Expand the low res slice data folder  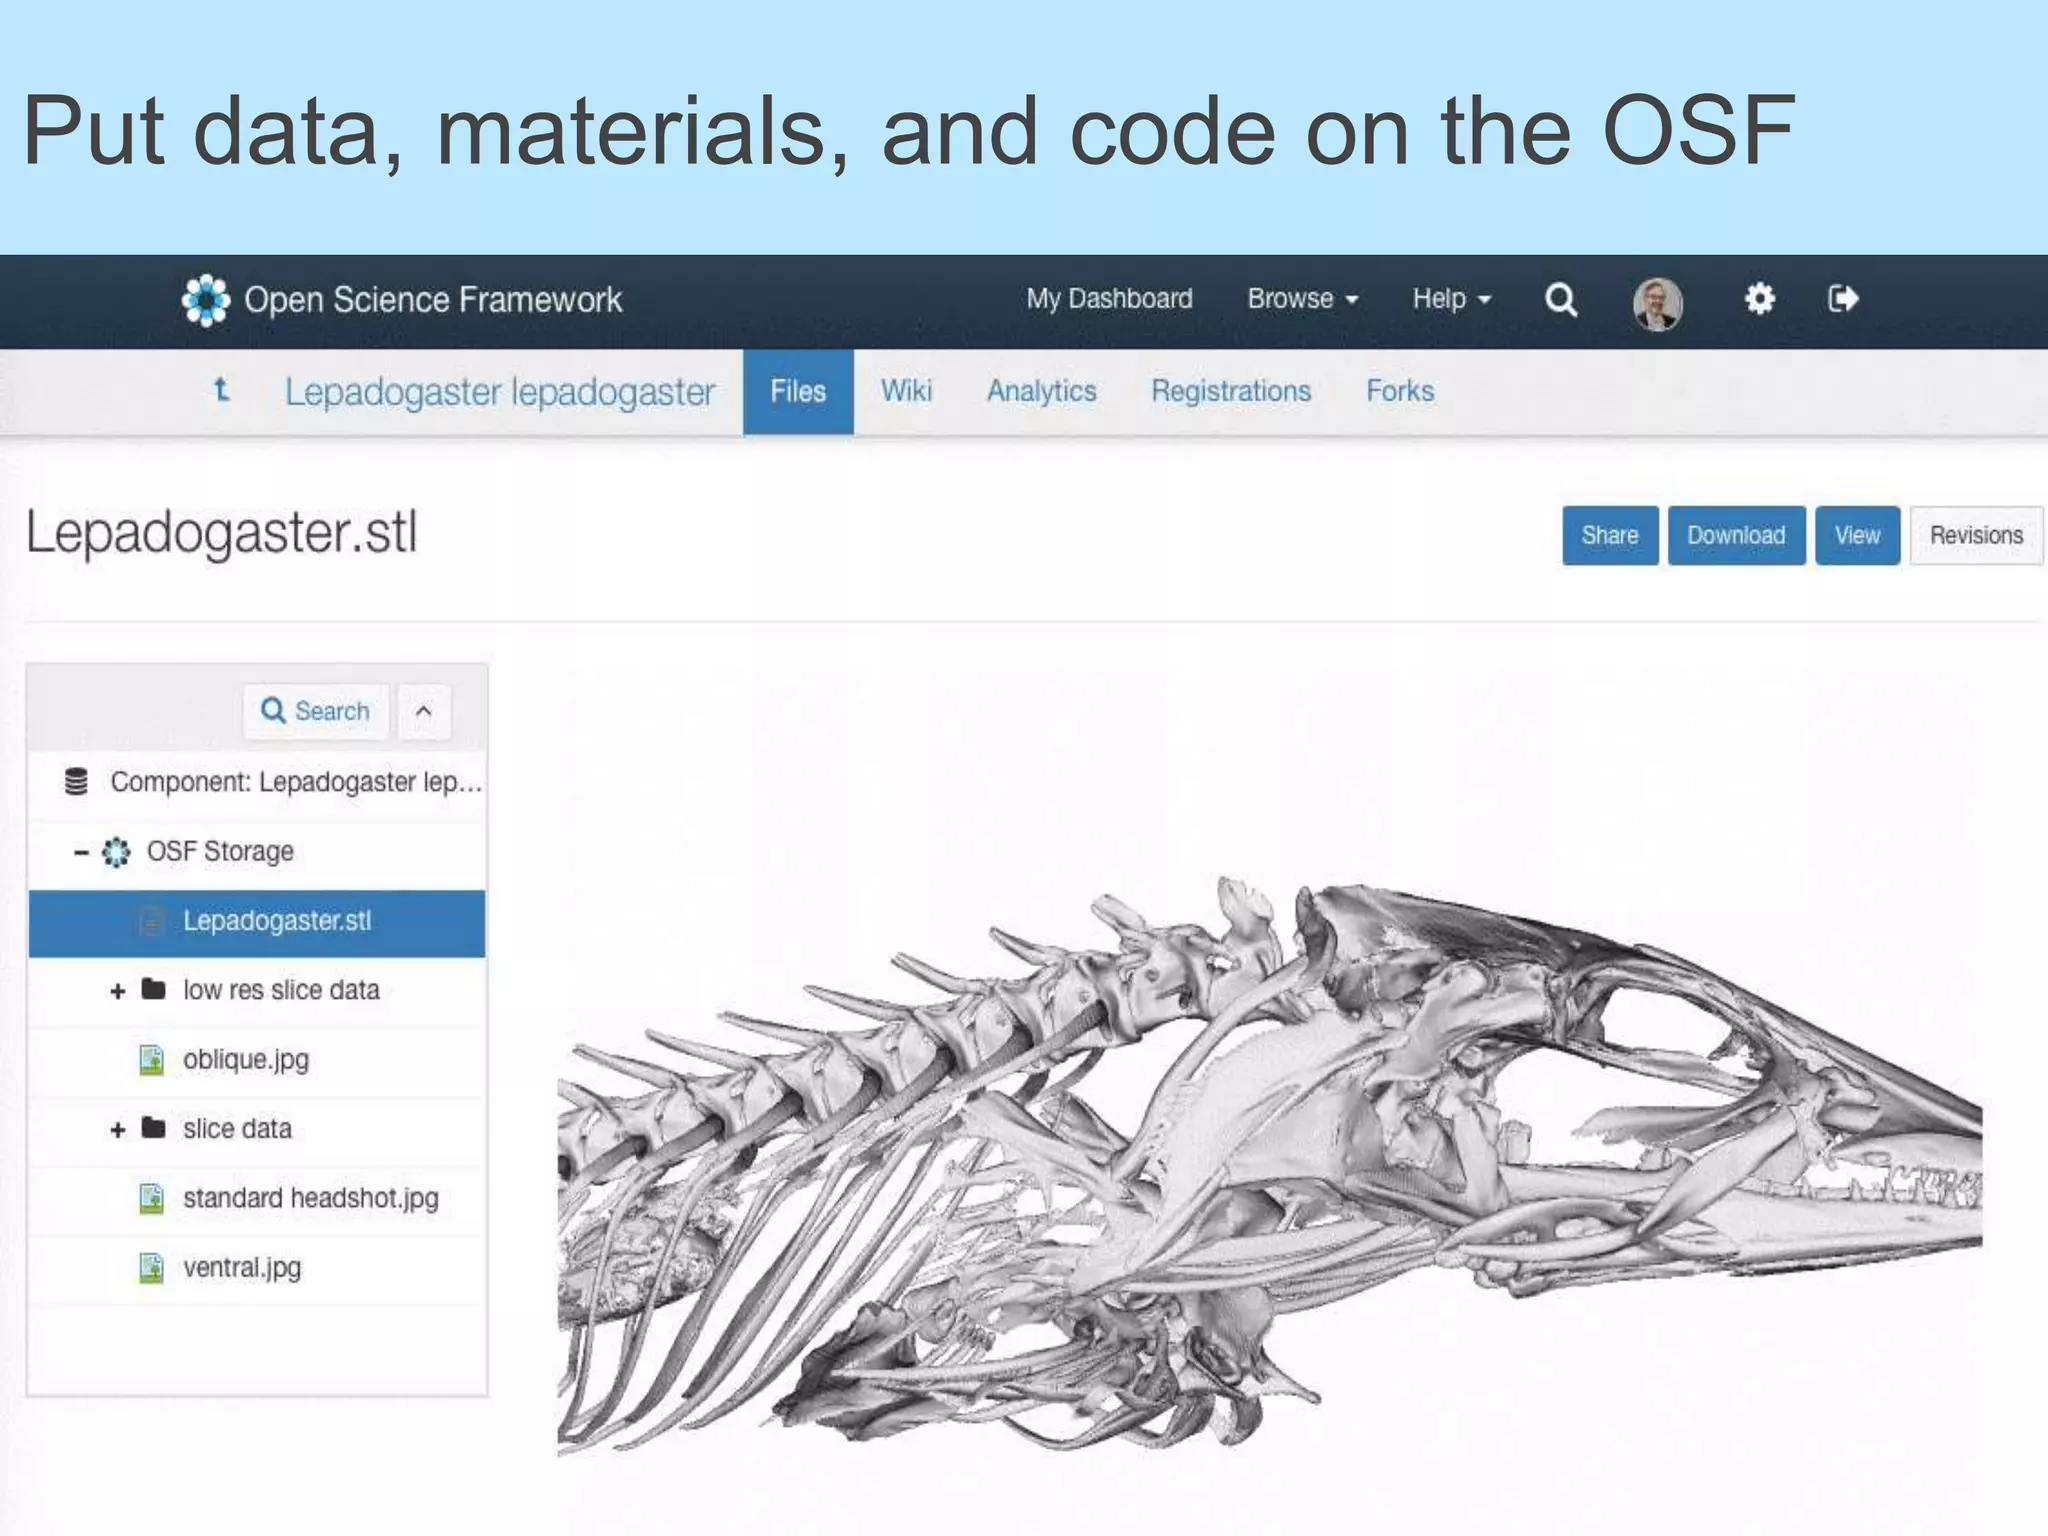(x=118, y=991)
